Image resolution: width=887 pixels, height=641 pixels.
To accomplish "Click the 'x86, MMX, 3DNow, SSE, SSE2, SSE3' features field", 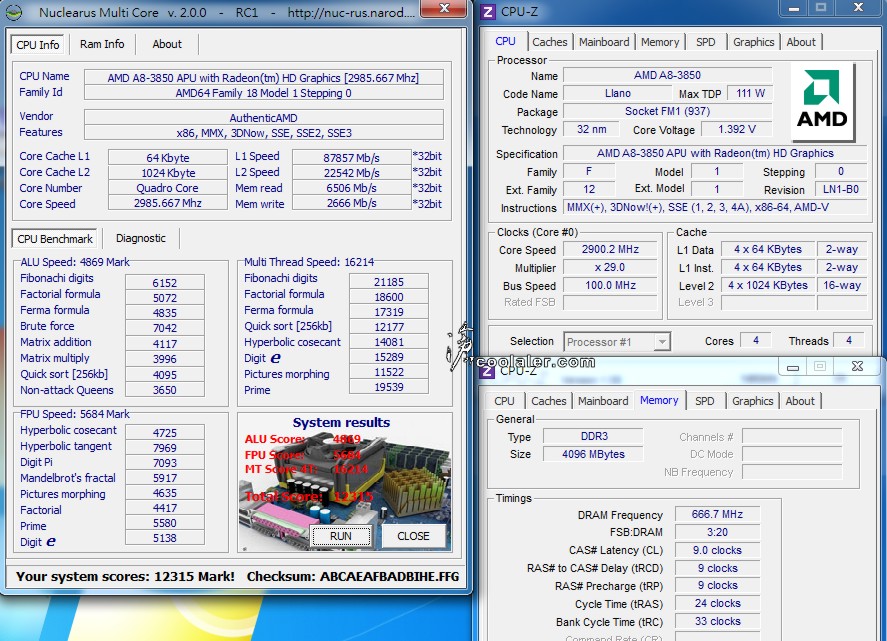I will point(263,133).
